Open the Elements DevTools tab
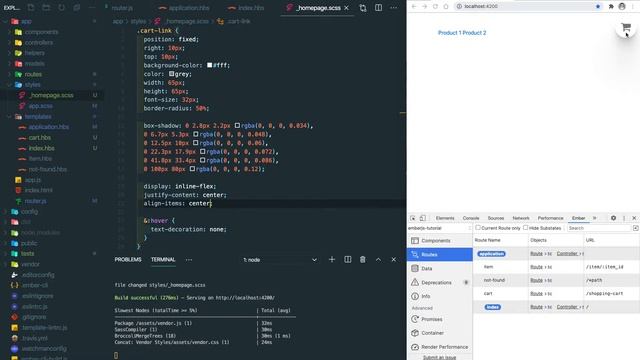640x360 pixels. pos(445,218)
